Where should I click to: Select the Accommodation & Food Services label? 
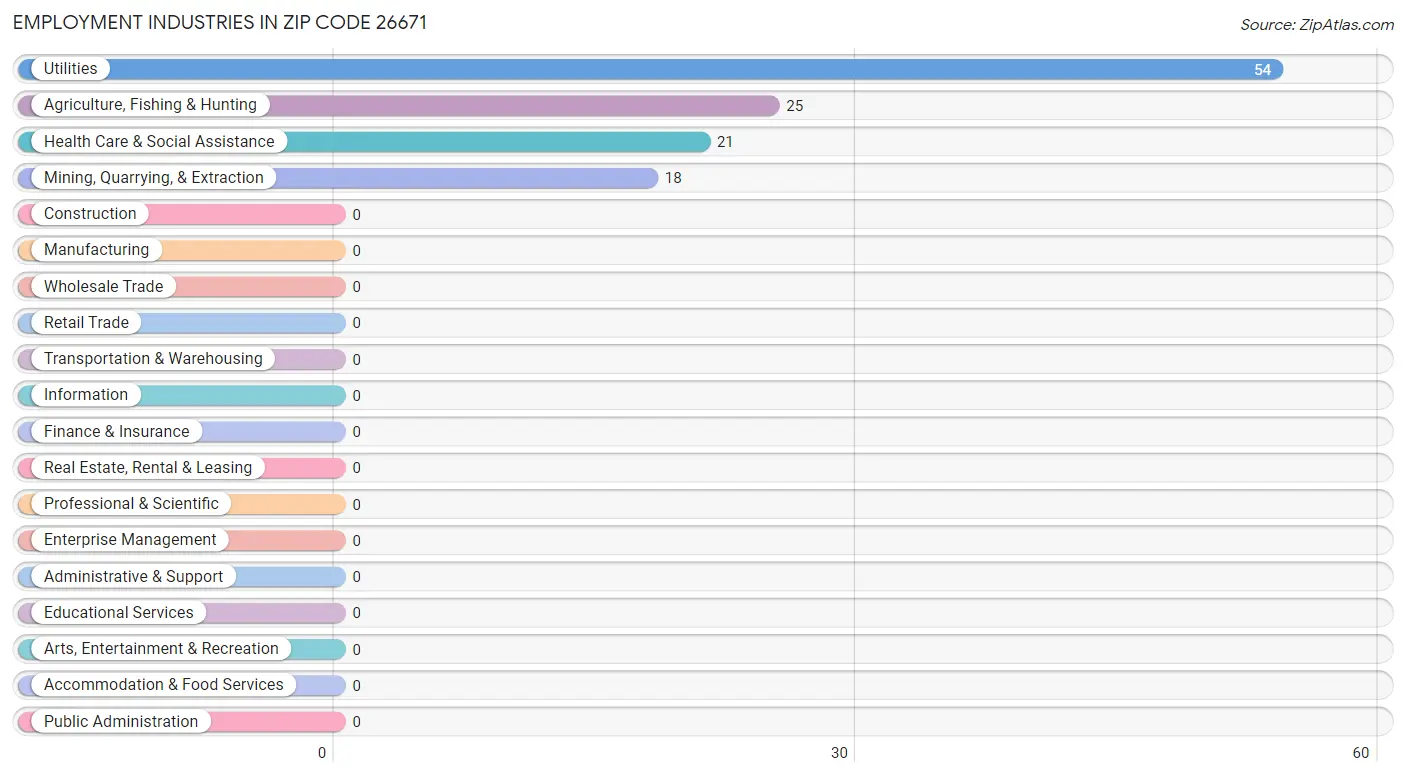pos(164,685)
